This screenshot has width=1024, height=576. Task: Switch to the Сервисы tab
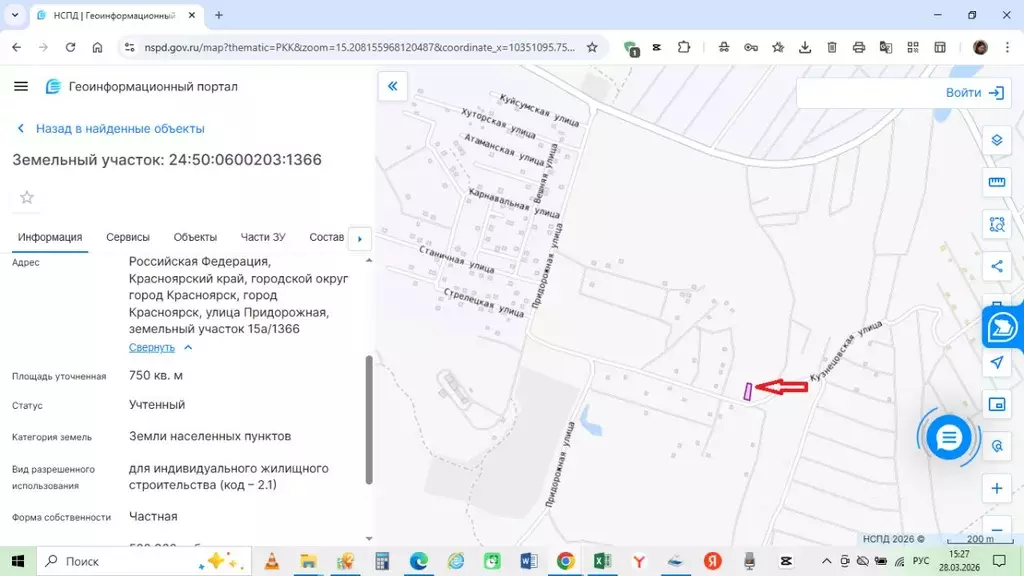[x=128, y=237]
